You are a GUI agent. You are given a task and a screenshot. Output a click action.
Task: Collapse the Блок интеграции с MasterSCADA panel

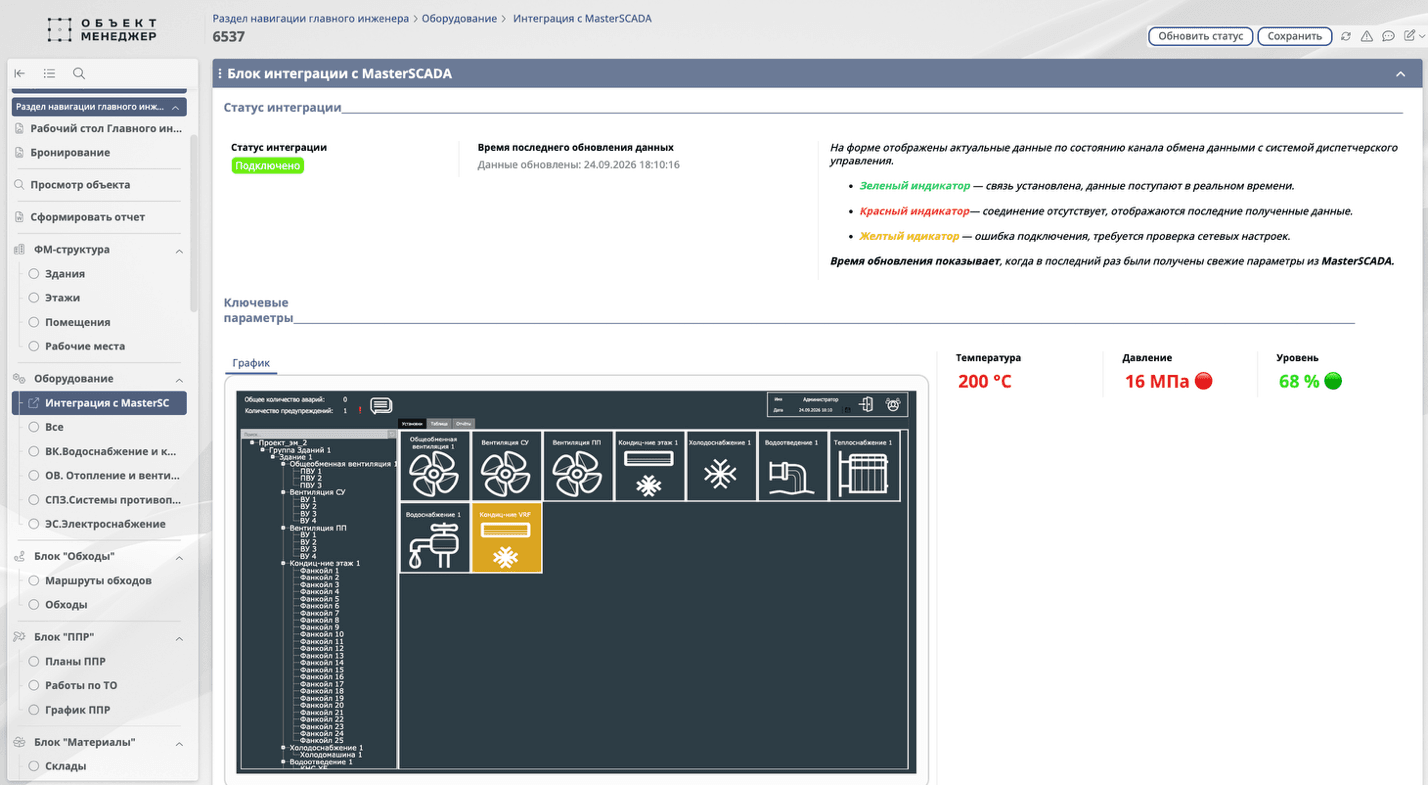[1401, 74]
